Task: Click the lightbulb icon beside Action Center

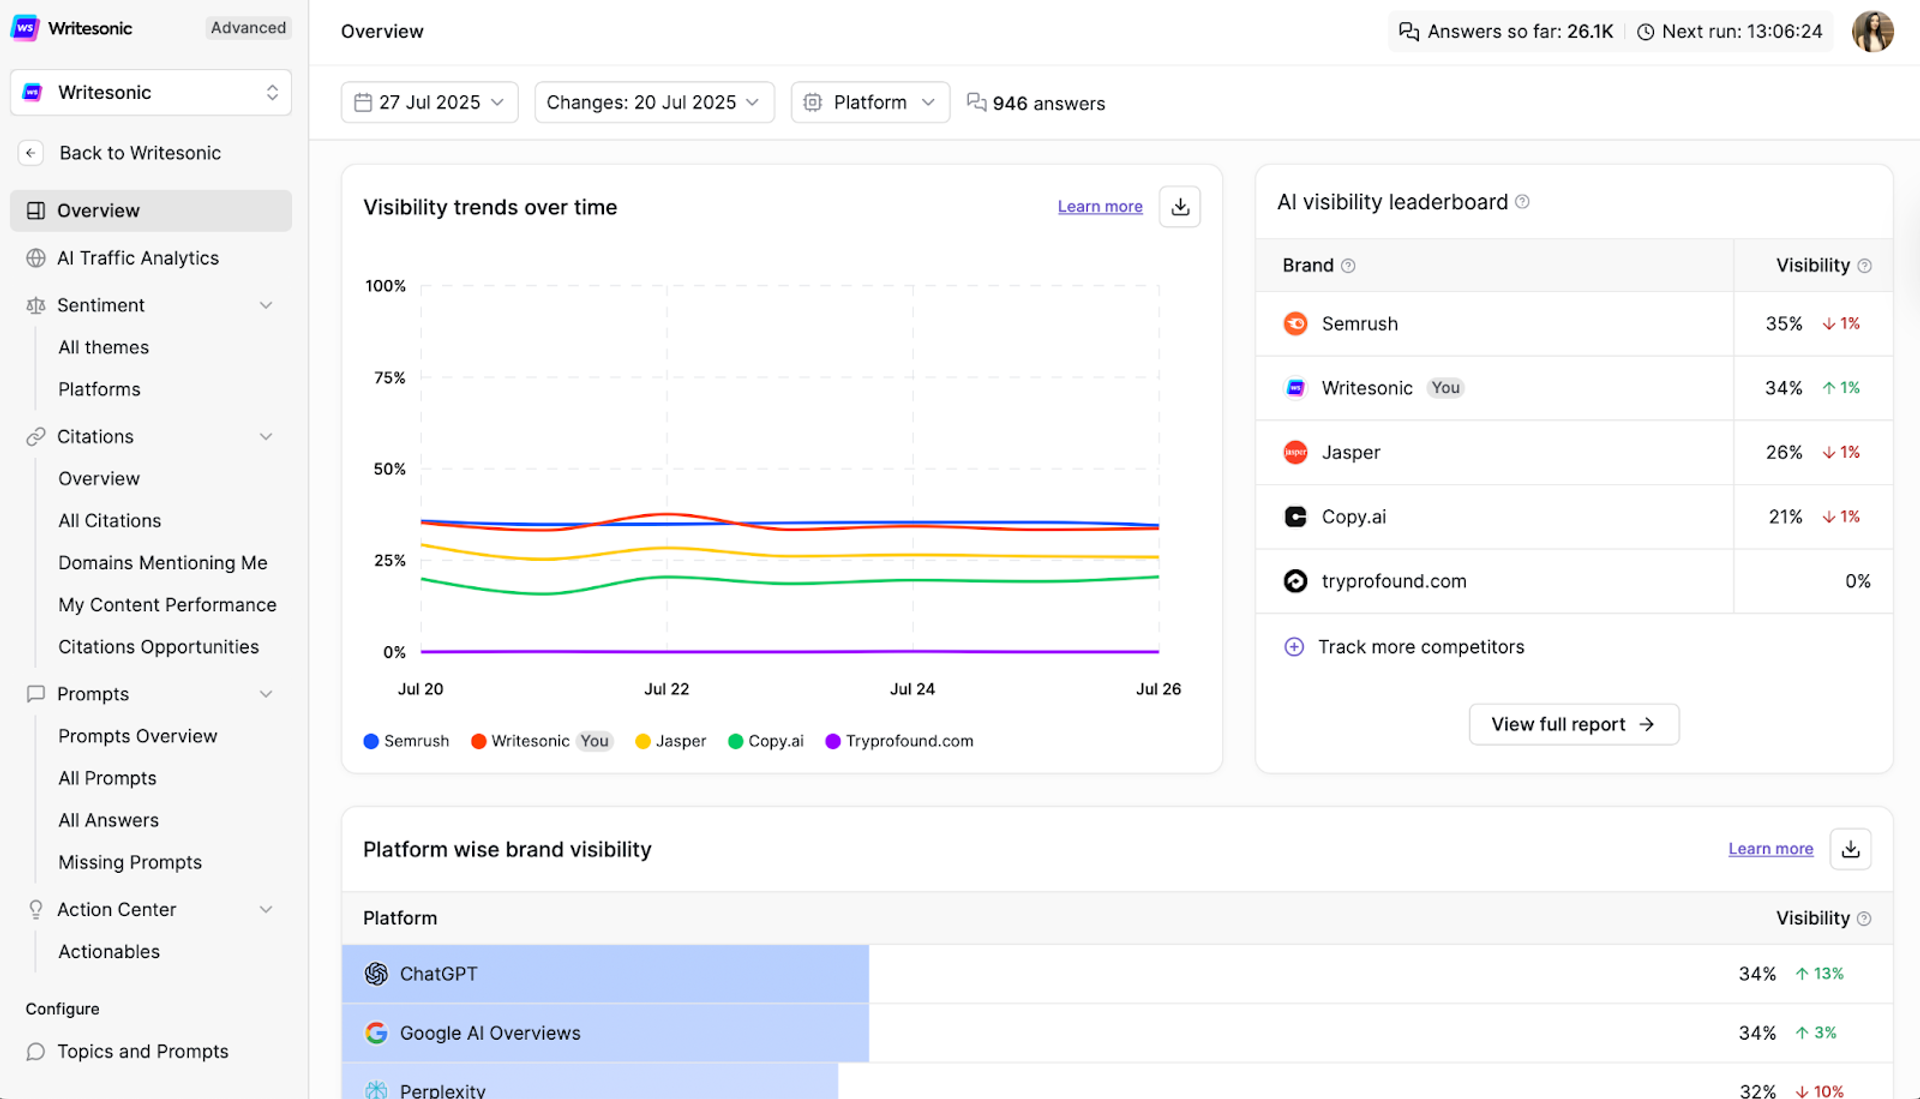Action: (x=36, y=910)
